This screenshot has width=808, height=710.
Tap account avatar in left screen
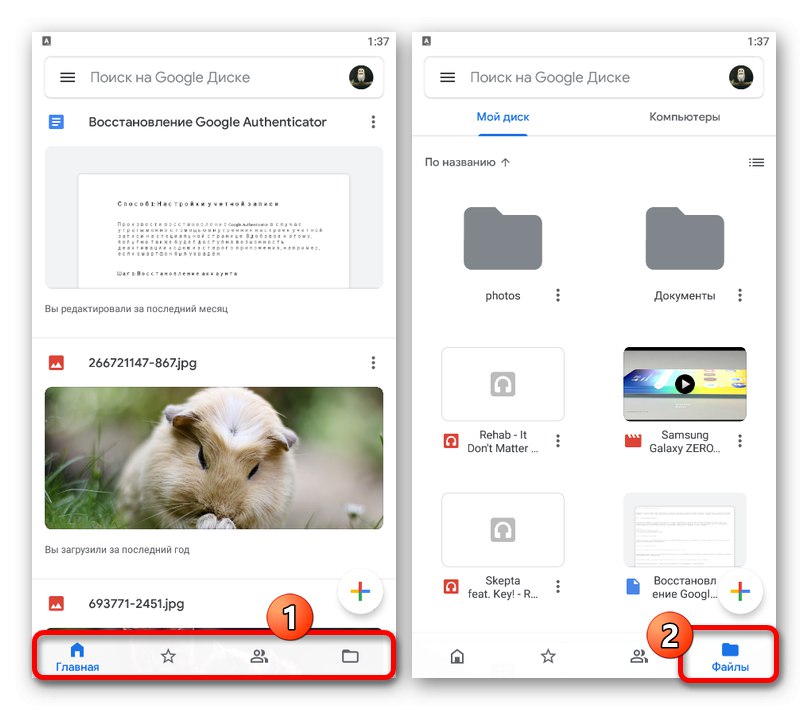pos(361,77)
